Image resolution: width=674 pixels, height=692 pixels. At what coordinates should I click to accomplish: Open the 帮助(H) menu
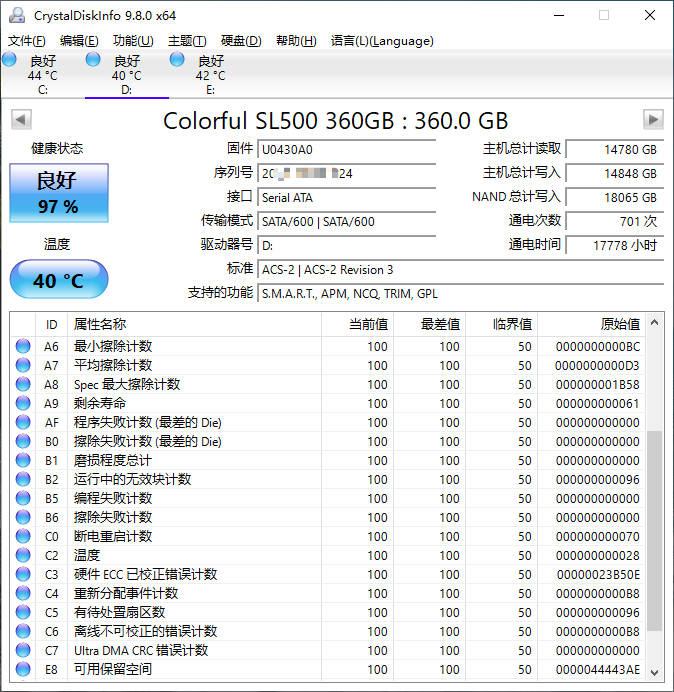tap(296, 41)
